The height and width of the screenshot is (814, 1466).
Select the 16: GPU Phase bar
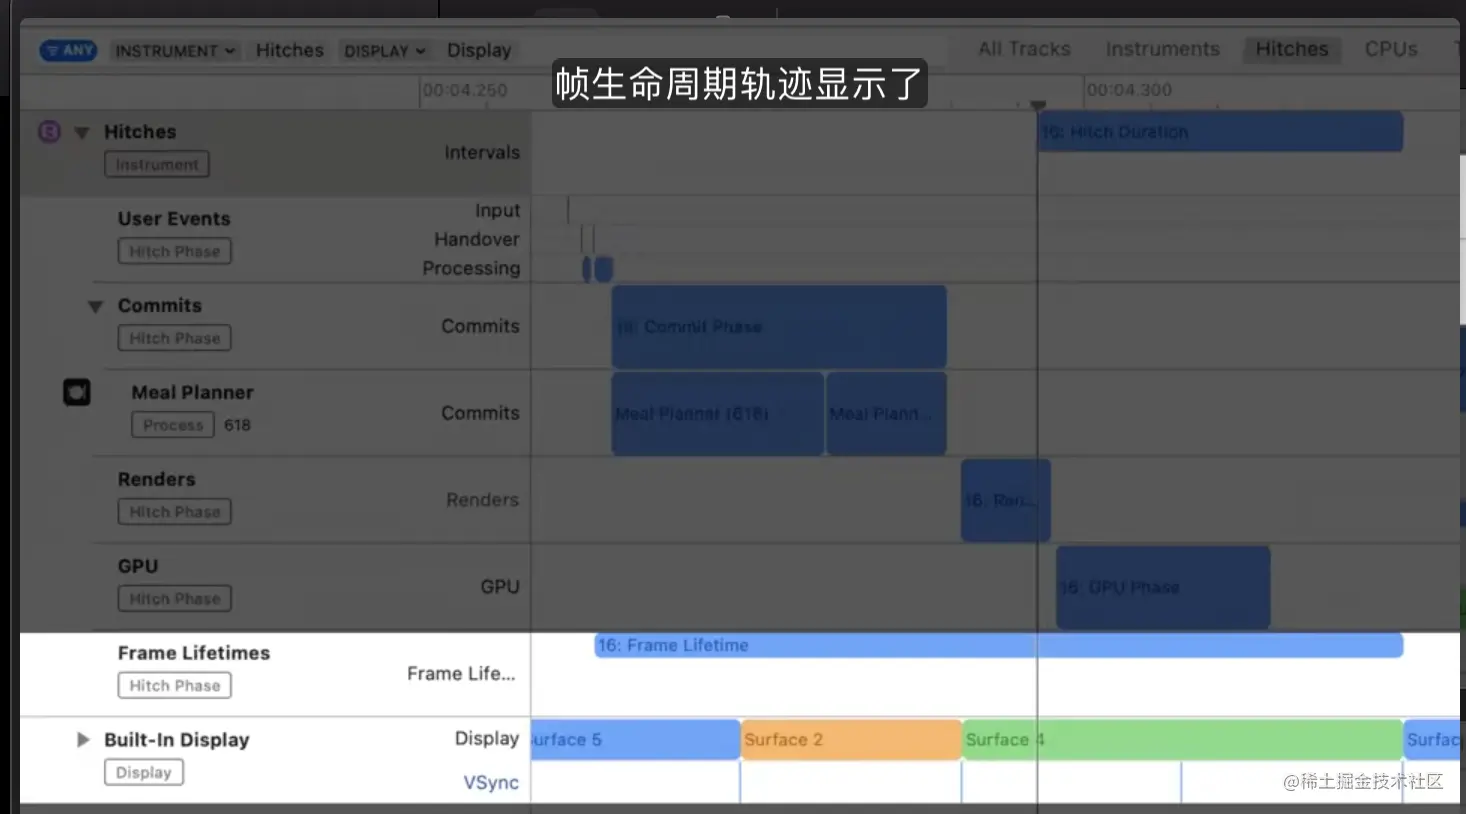pos(1163,587)
